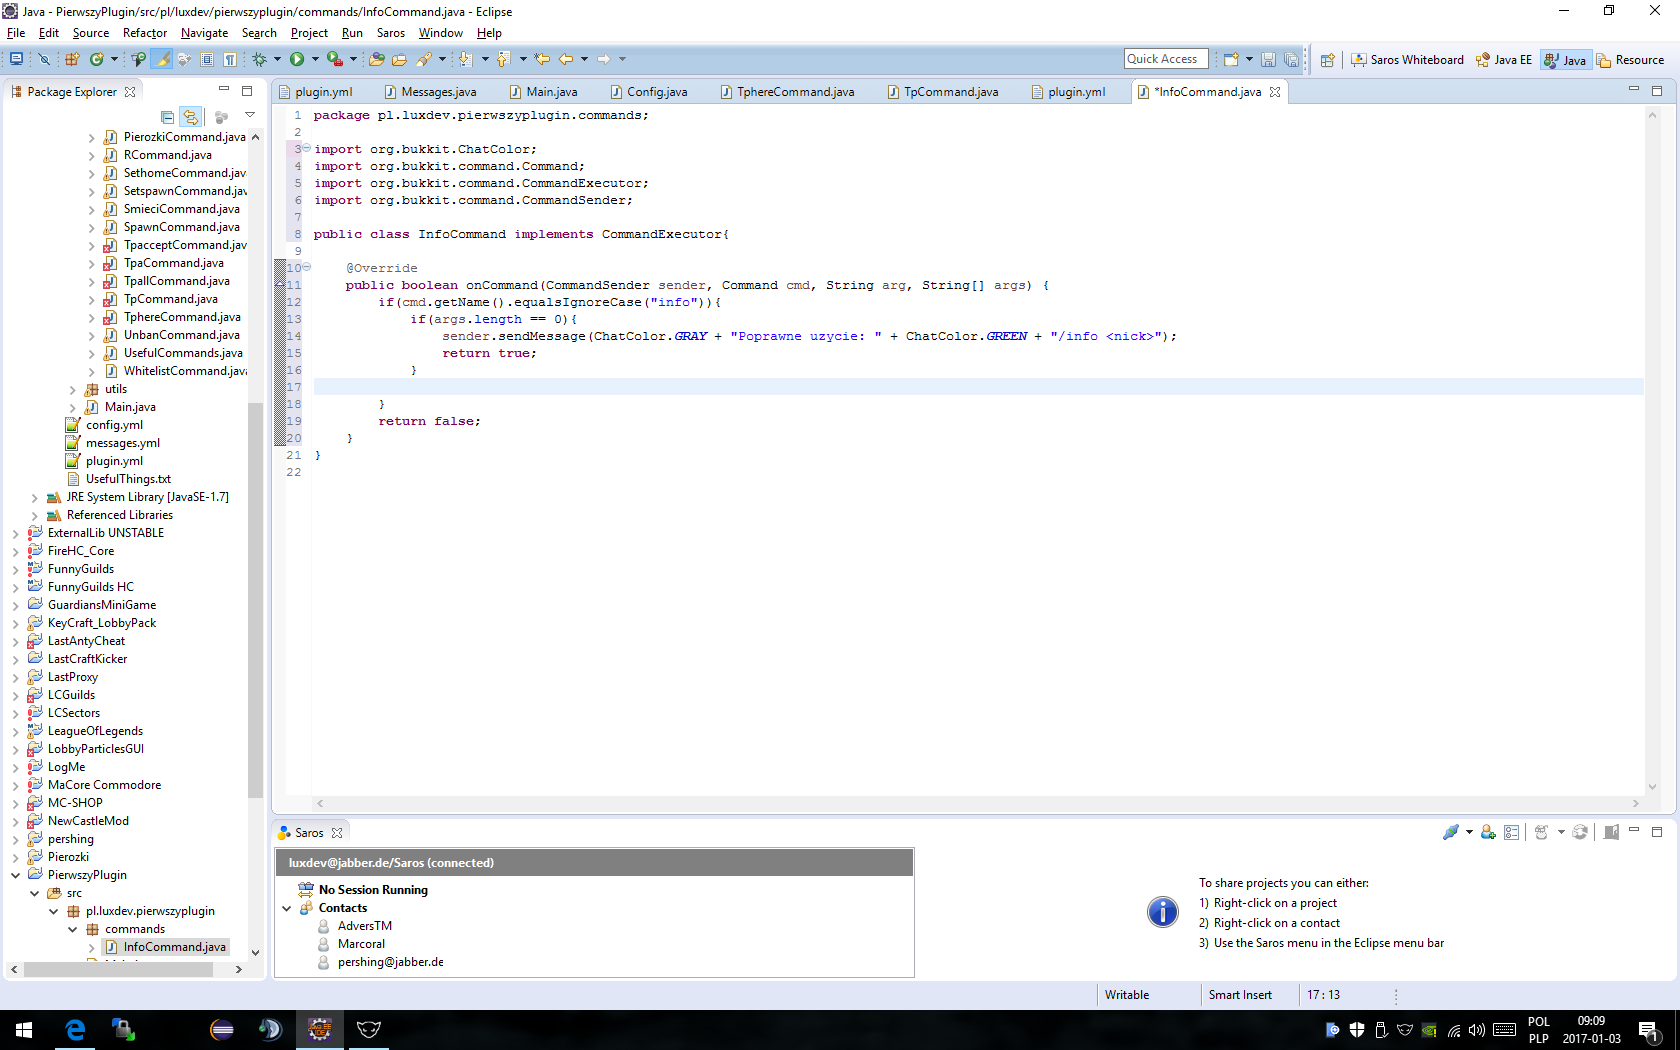Toggle Show Whitespace Characters button
1680x1050 pixels.
(x=230, y=60)
